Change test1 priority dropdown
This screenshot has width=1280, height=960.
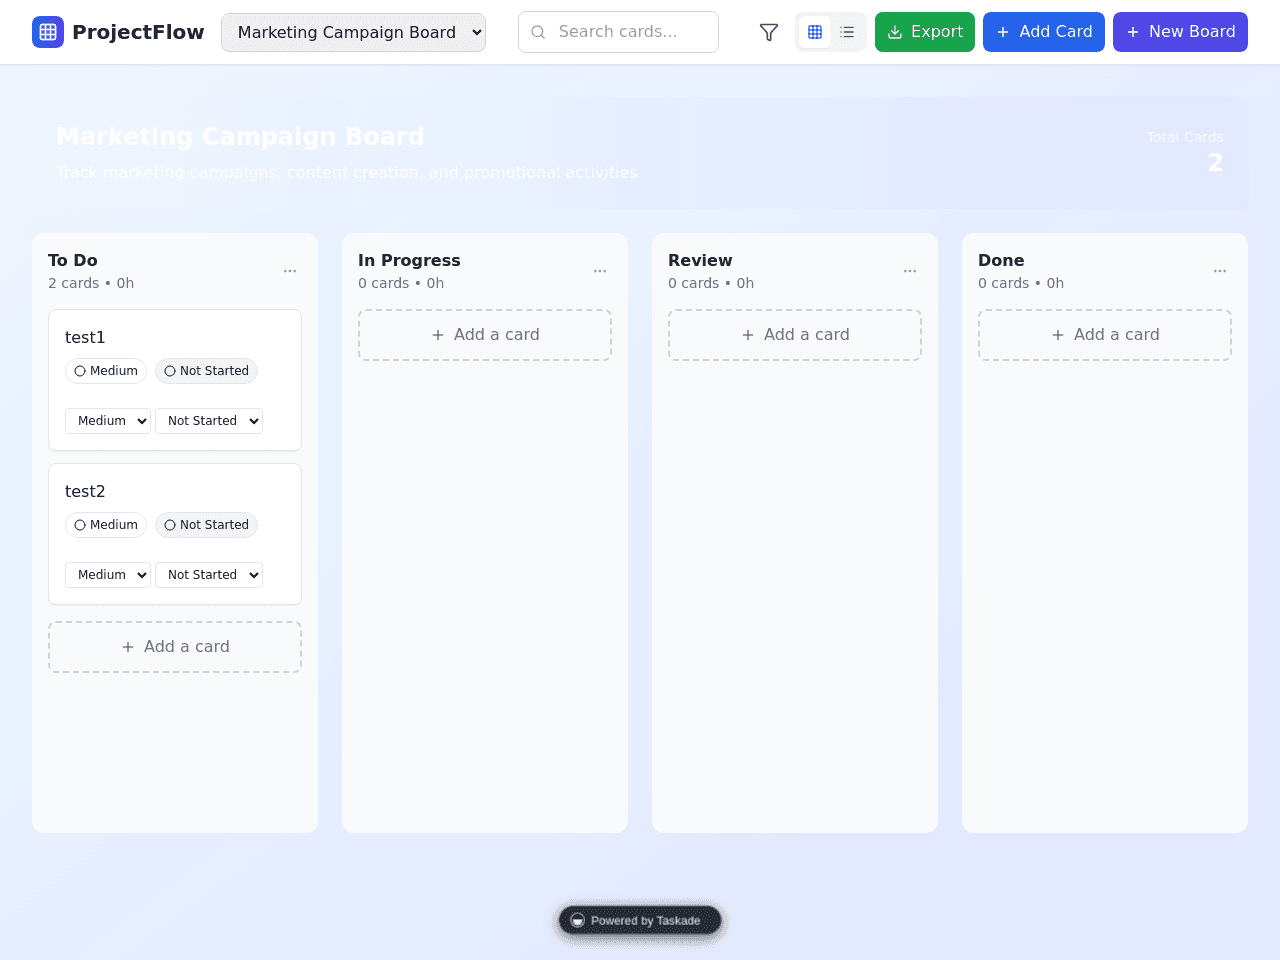tap(108, 421)
